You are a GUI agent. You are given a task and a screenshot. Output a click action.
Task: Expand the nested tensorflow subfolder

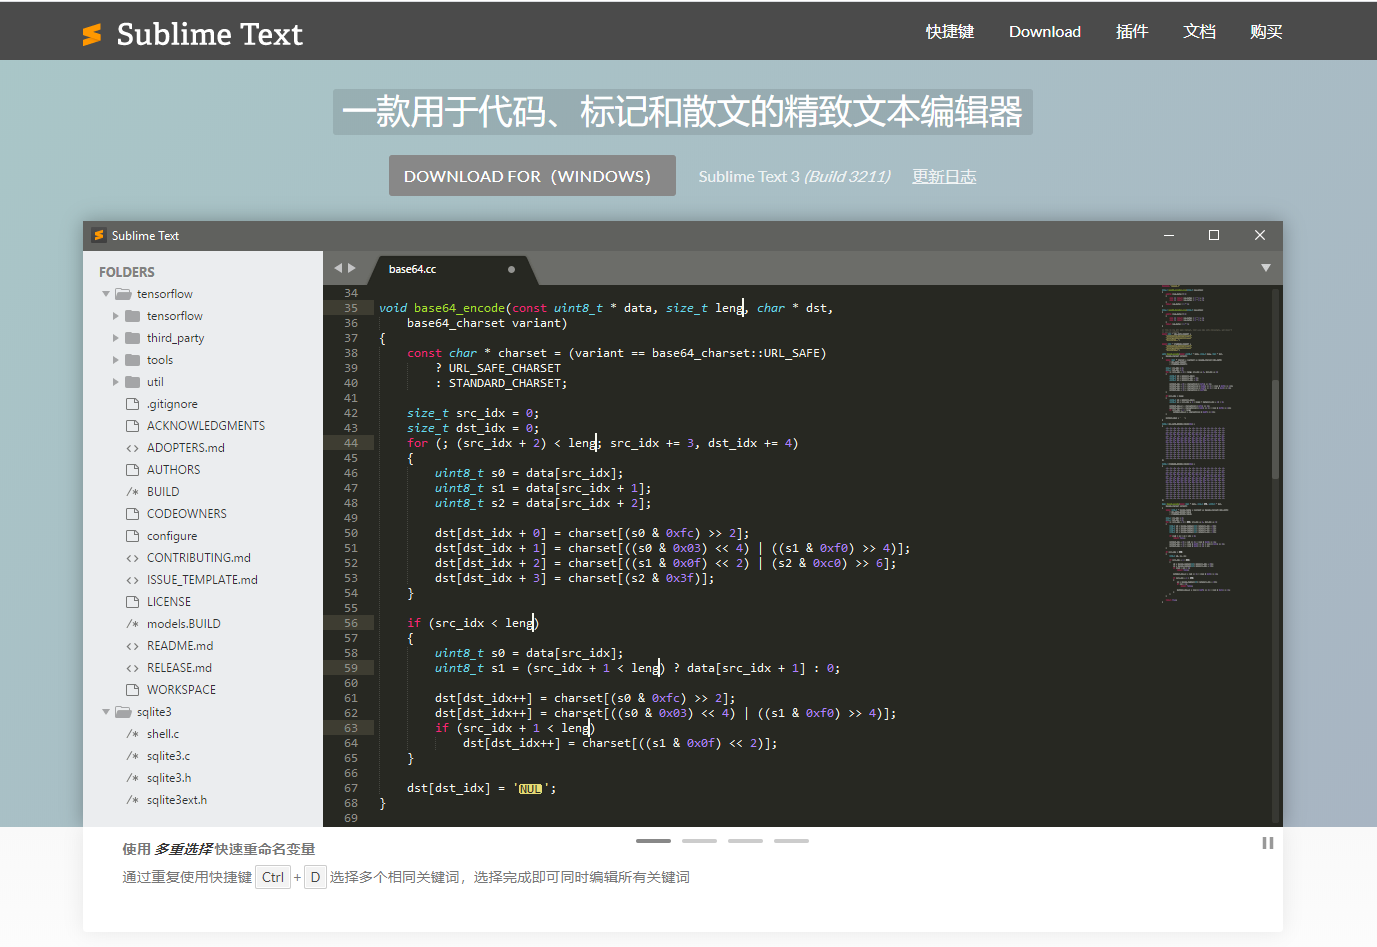click(x=116, y=316)
